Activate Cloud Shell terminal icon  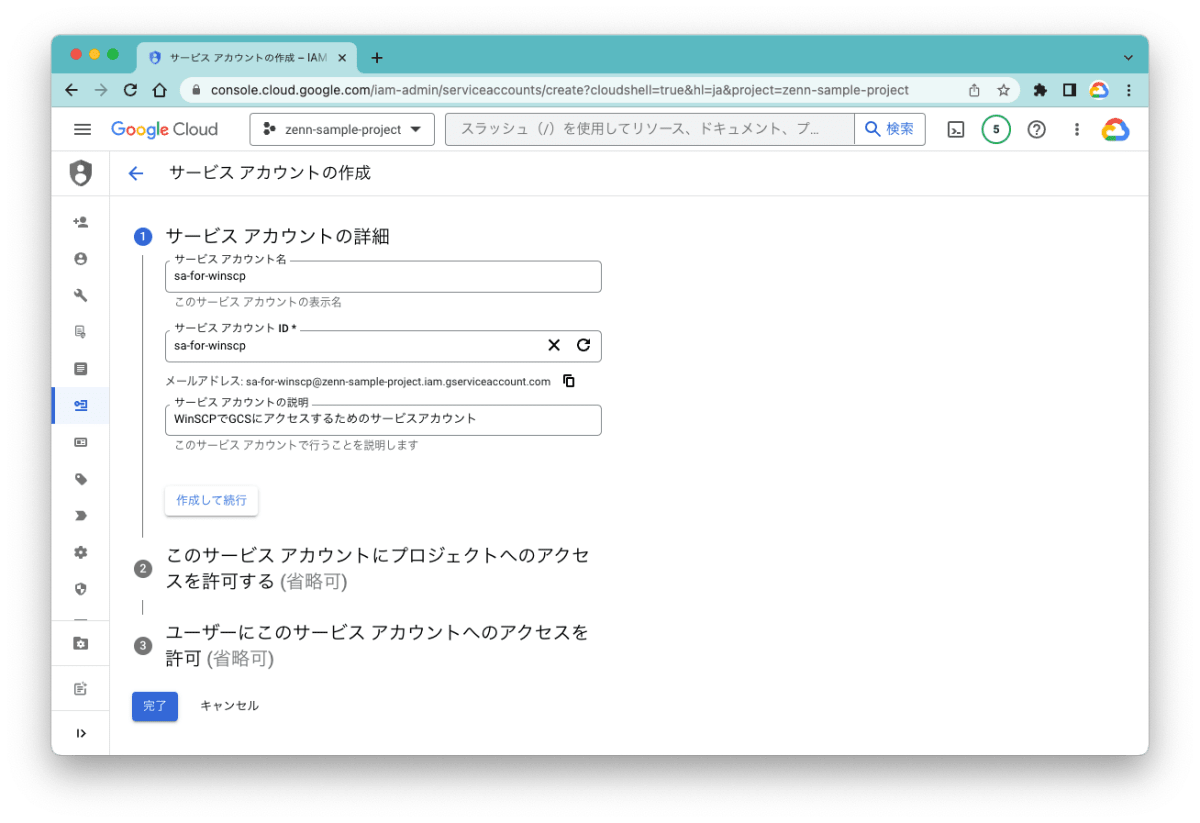956,129
